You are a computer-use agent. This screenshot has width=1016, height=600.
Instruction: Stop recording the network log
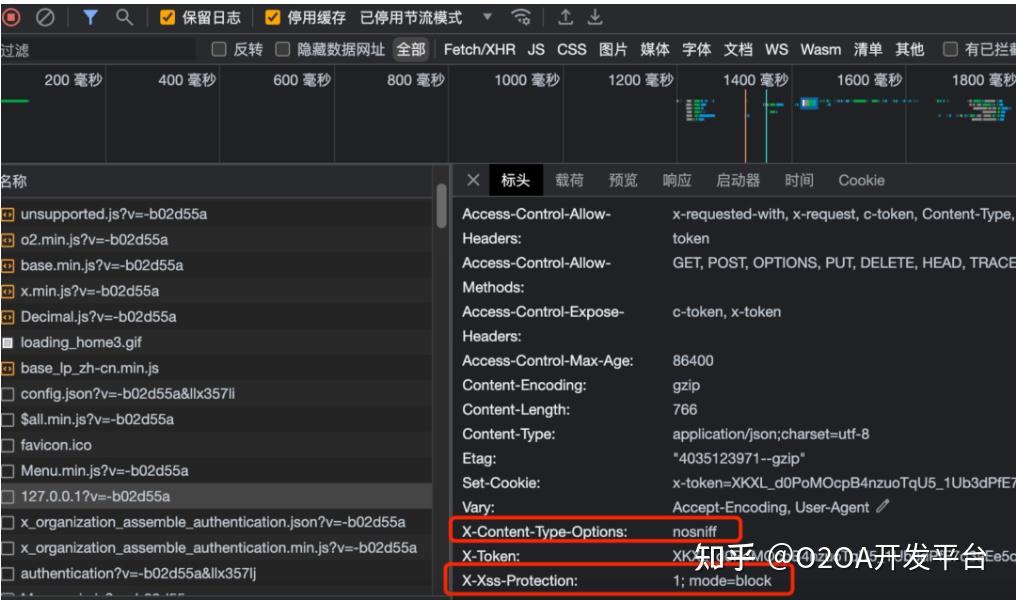tap(11, 15)
